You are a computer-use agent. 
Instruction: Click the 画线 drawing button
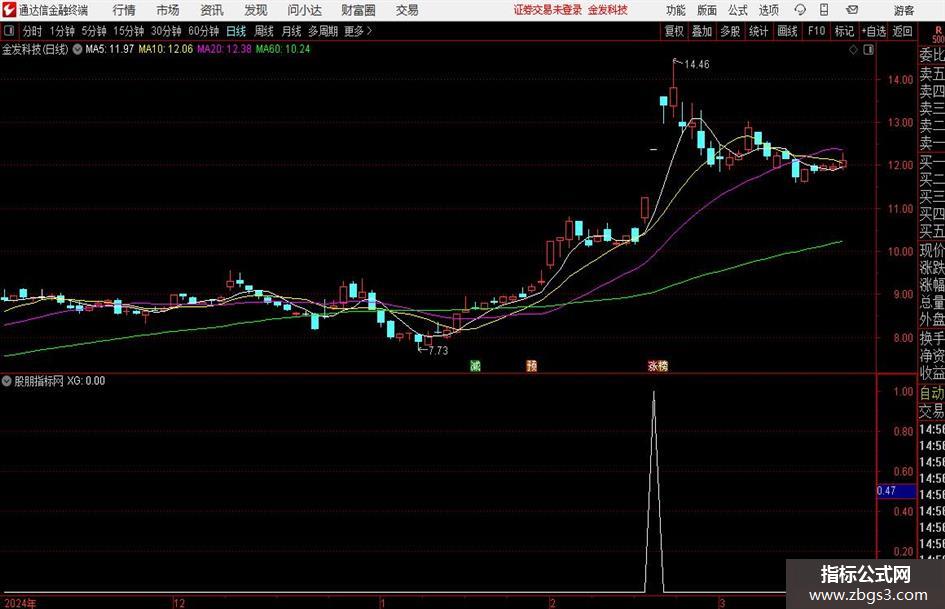tap(787, 31)
